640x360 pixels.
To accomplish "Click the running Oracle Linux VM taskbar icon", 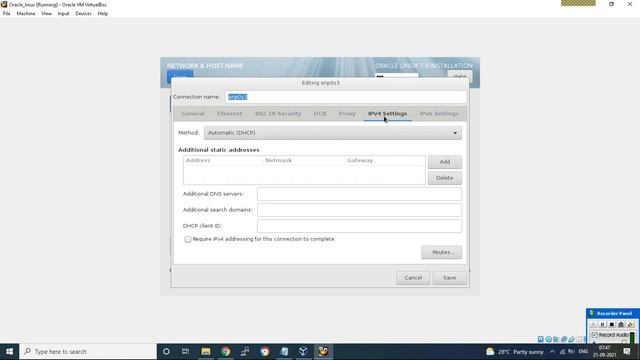I will [x=323, y=351].
